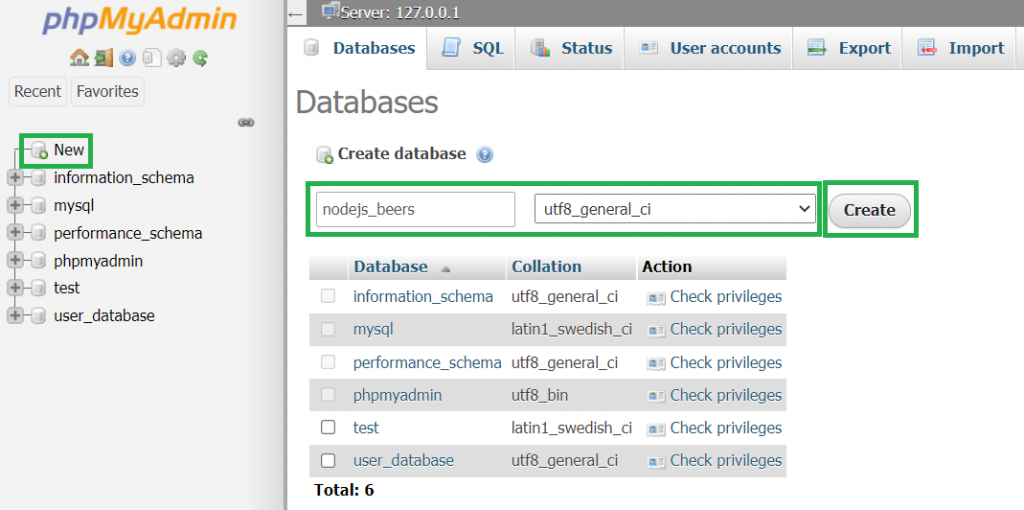Click the link chain icon in sidebar
Viewport: 1024px width, 510px height.
click(x=246, y=122)
